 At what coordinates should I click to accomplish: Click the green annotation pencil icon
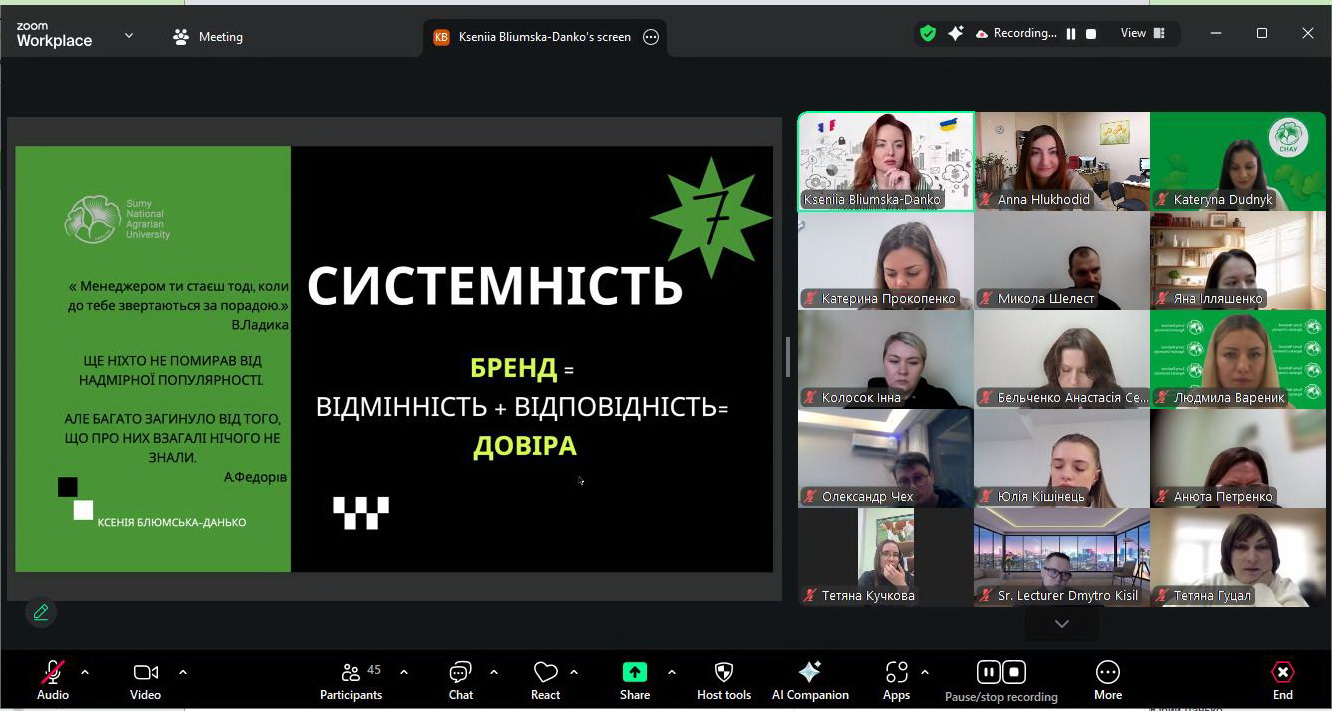pyautogui.click(x=41, y=612)
